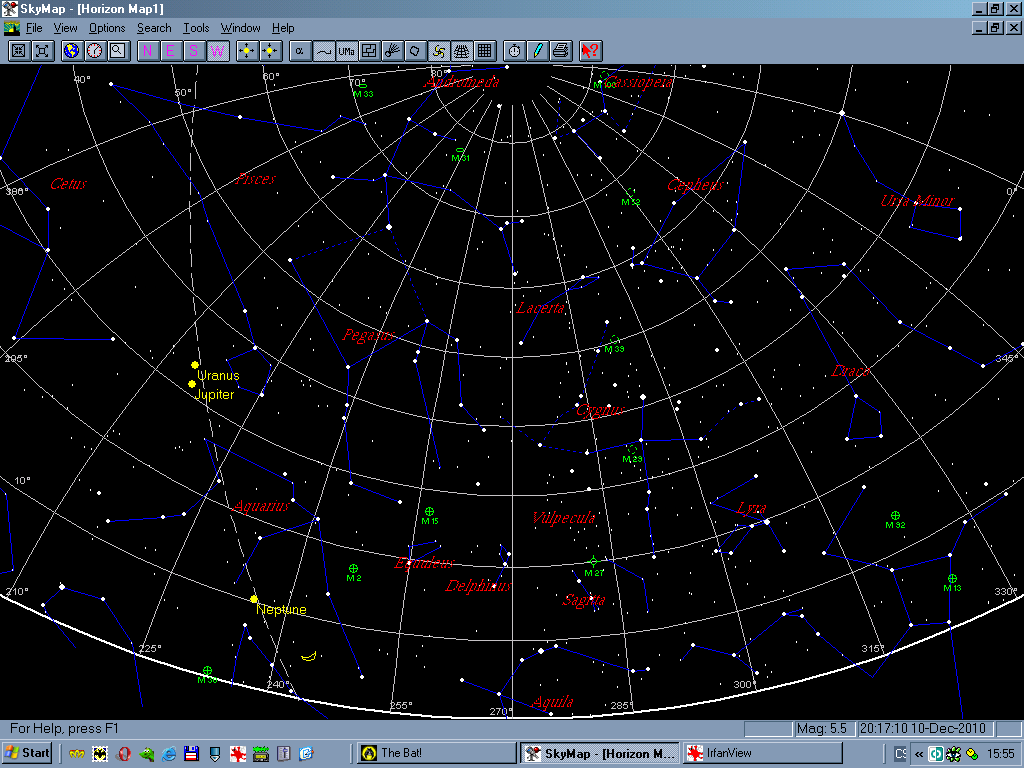The width and height of the screenshot is (1024, 768).
Task: Click the system tray clock 15:55
Action: click(1000, 754)
